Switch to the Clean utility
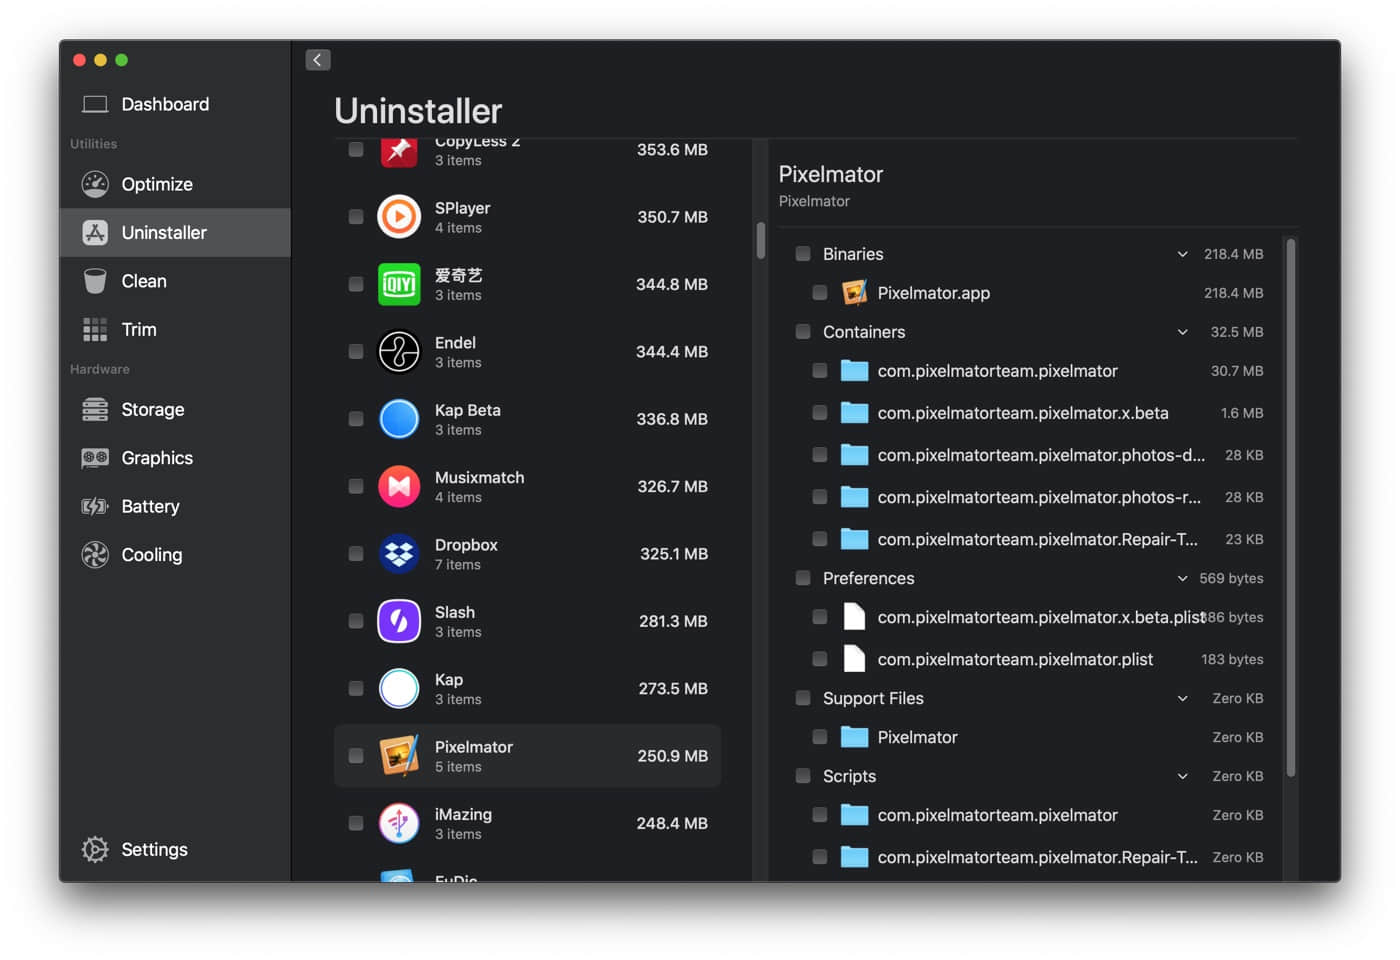 175,281
